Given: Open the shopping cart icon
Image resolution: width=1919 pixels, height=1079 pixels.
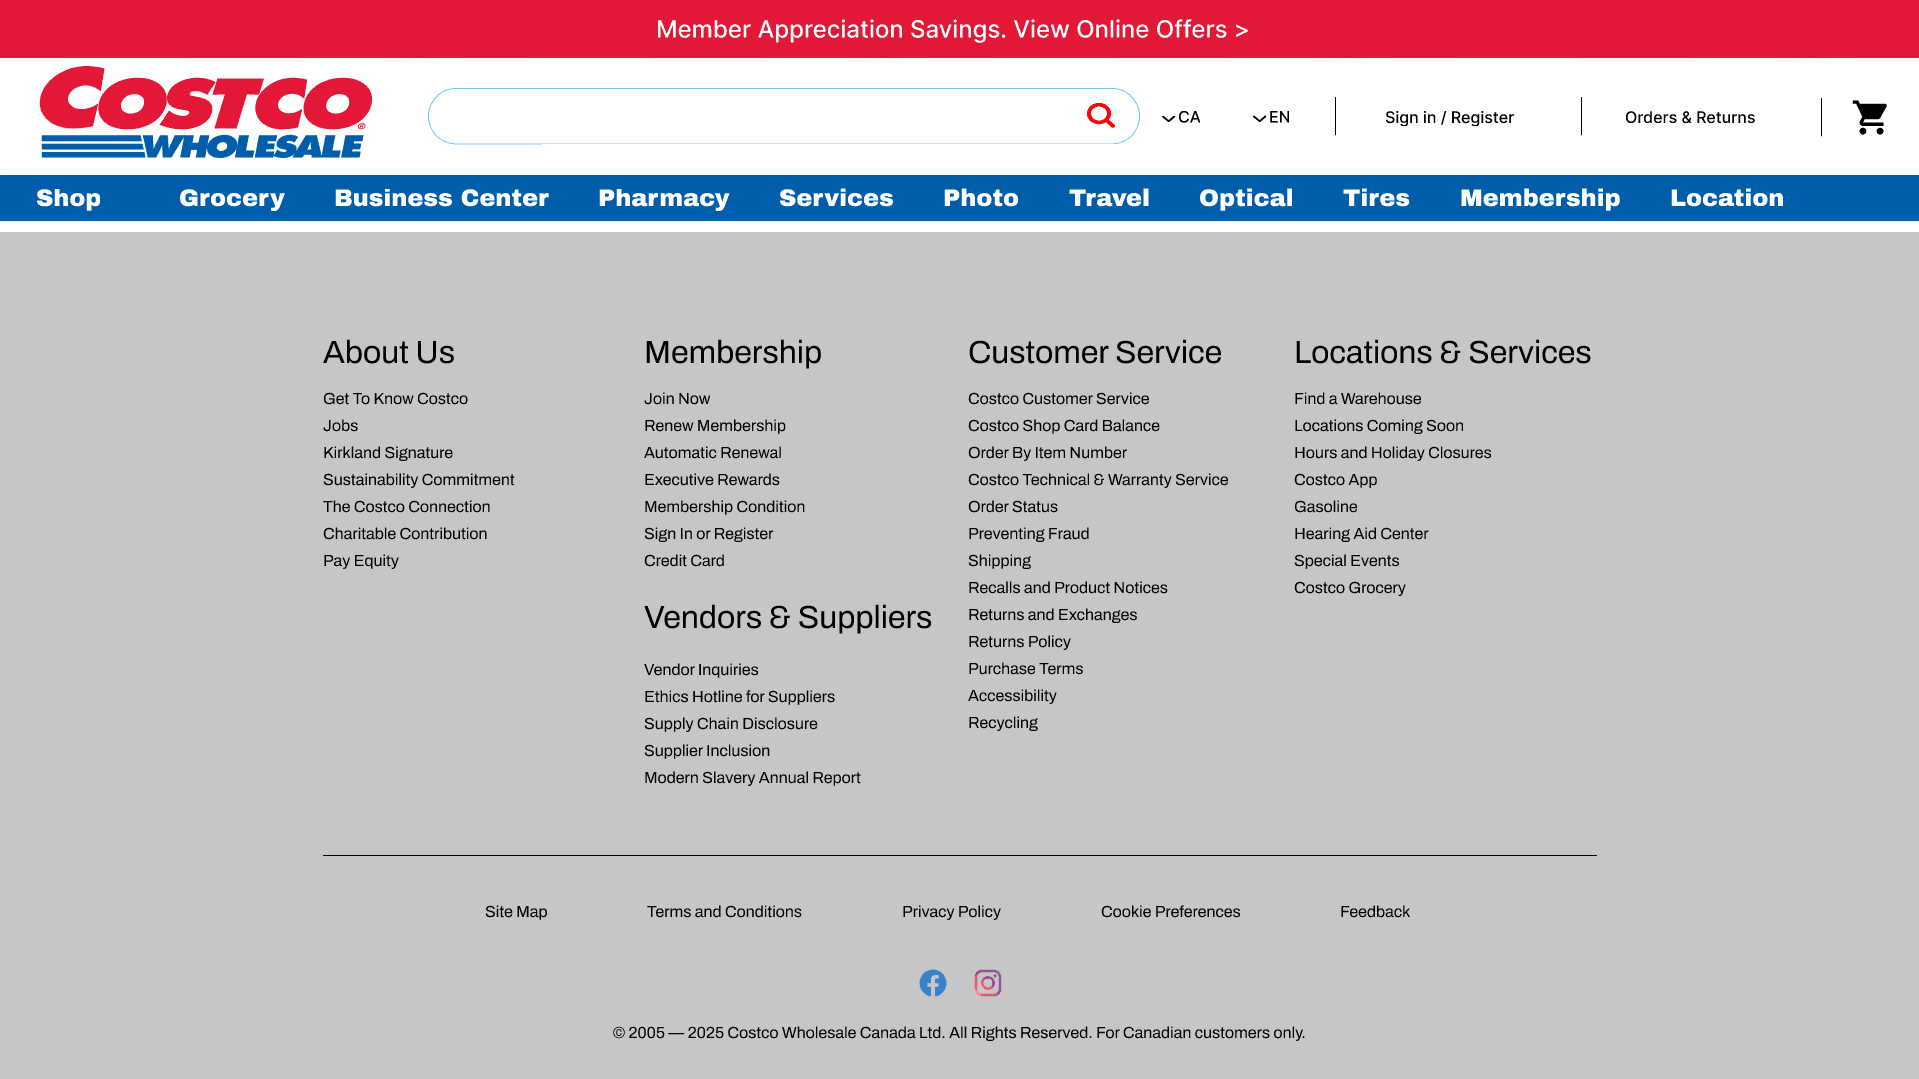Looking at the screenshot, I should tap(1869, 117).
